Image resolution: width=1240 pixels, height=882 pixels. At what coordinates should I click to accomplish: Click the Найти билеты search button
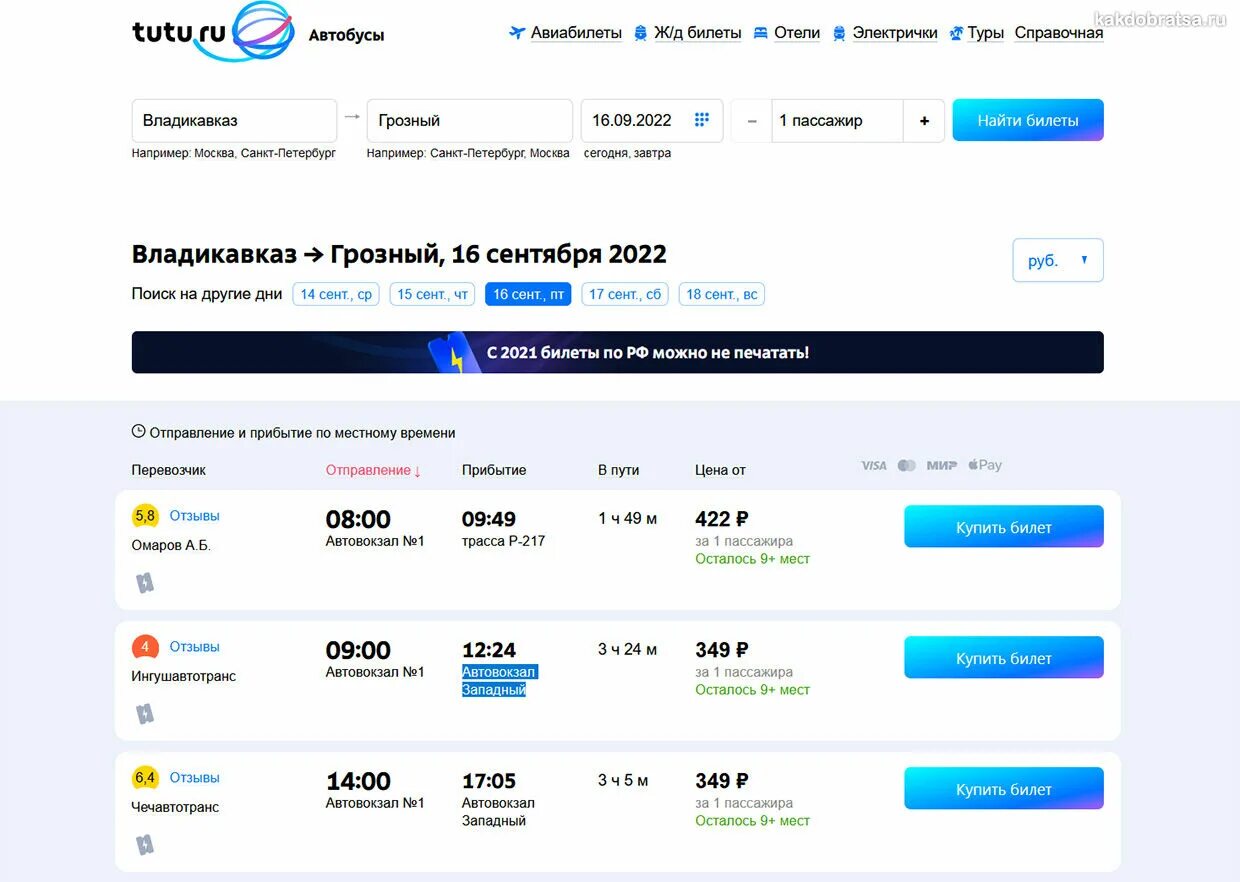point(1028,120)
